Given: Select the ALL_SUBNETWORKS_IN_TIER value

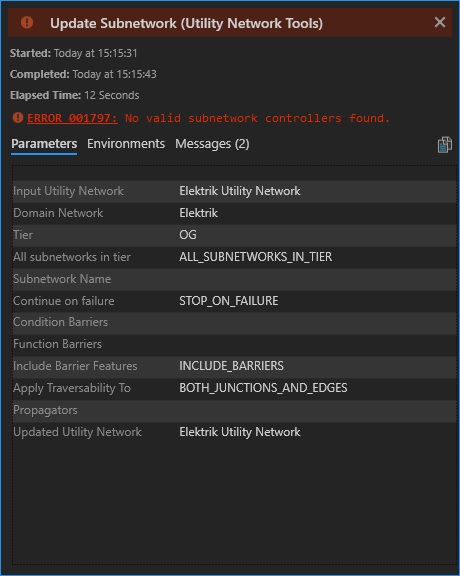Looking at the screenshot, I should [x=256, y=257].
